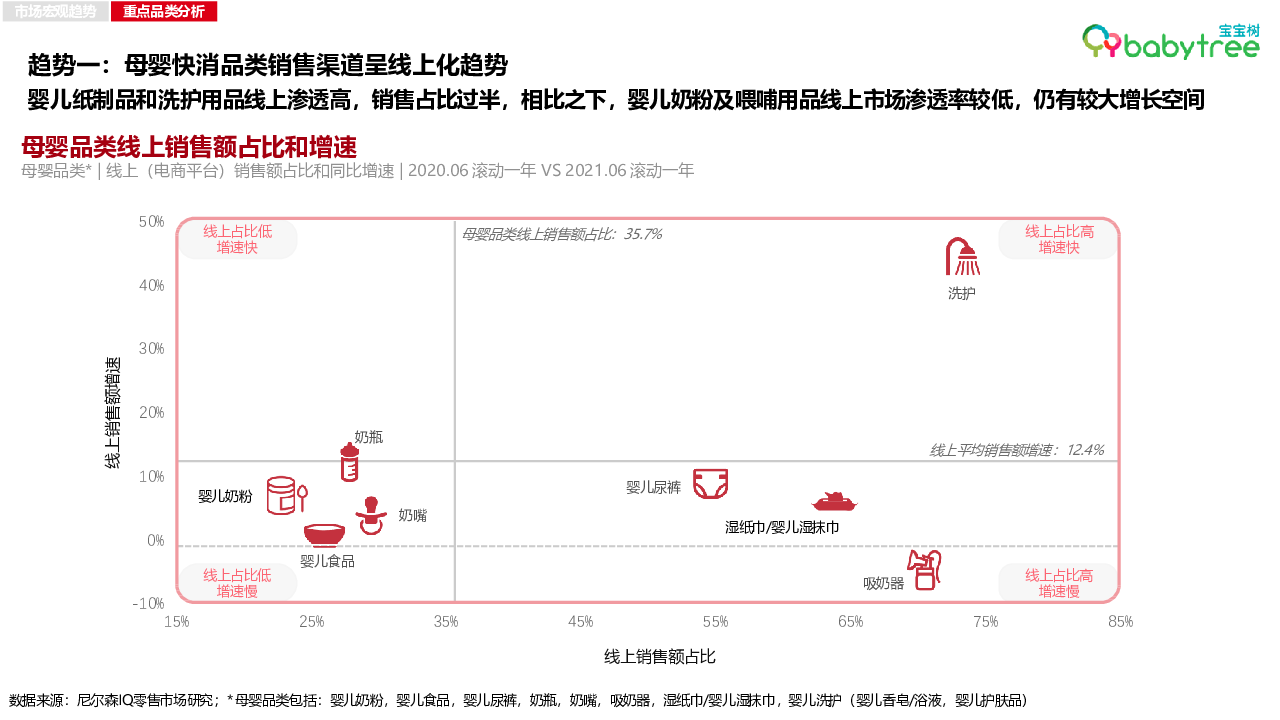Click the diaper icon beside 婴儿尿裤
Image resolution: width=1280 pixels, height=720 pixels.
pos(710,485)
